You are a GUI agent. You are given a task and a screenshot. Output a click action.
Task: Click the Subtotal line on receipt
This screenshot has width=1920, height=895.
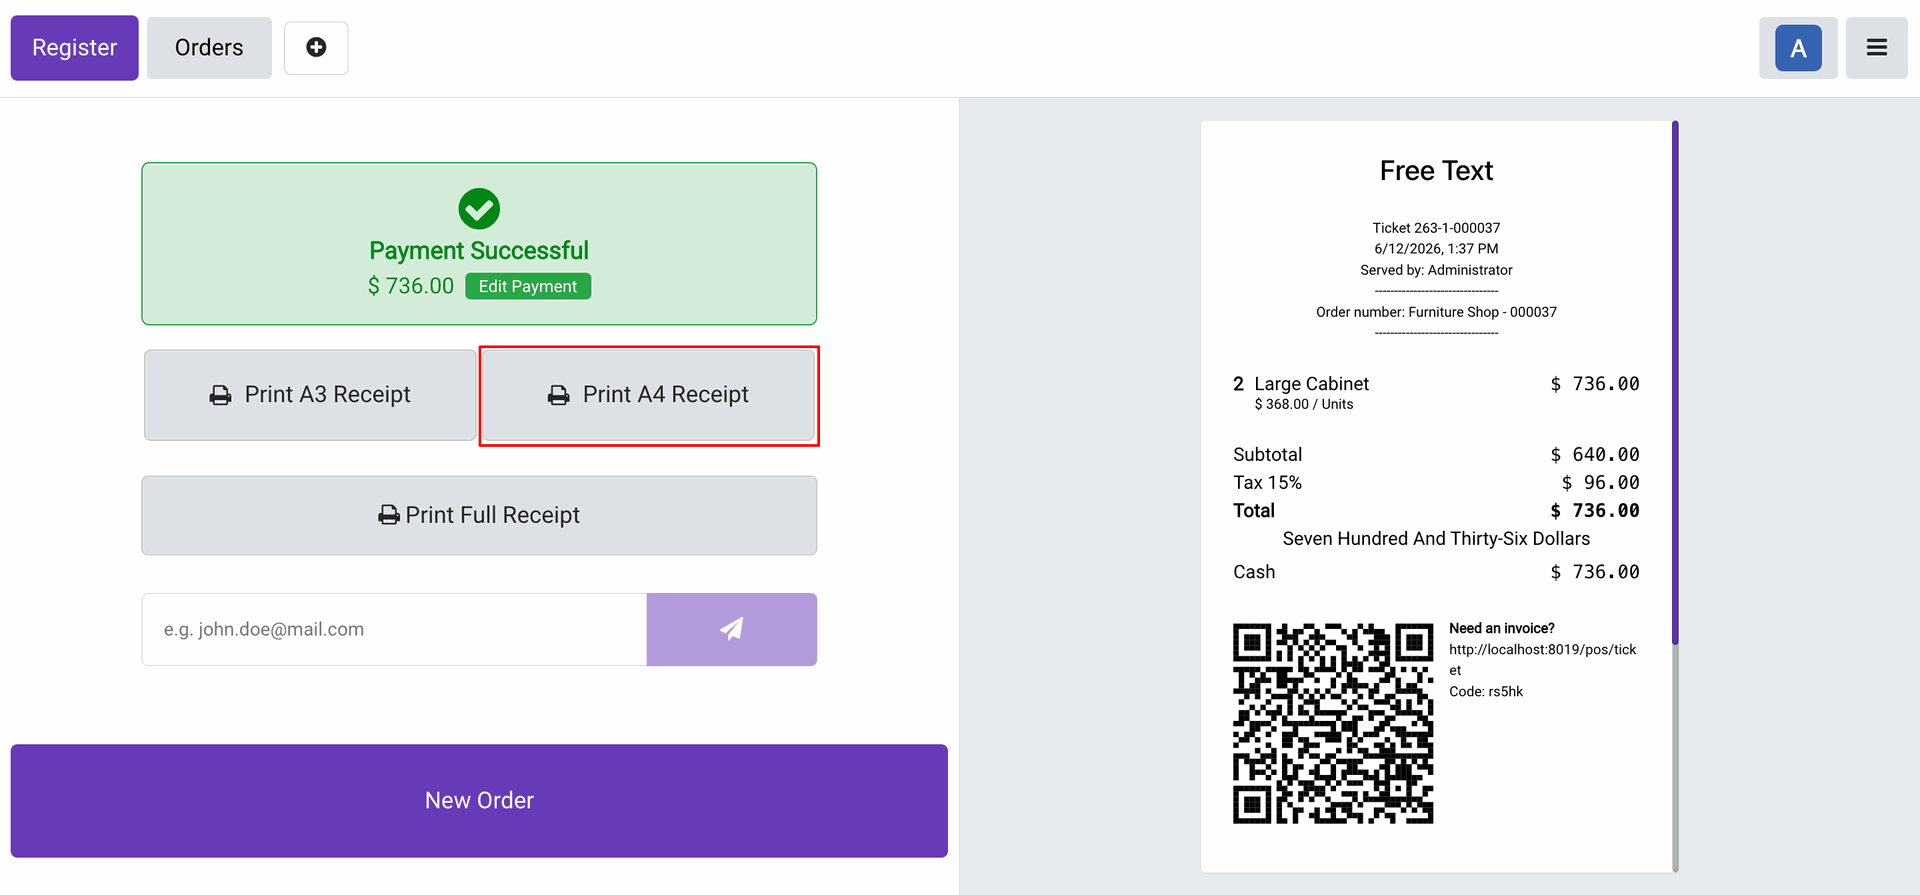point(1436,455)
